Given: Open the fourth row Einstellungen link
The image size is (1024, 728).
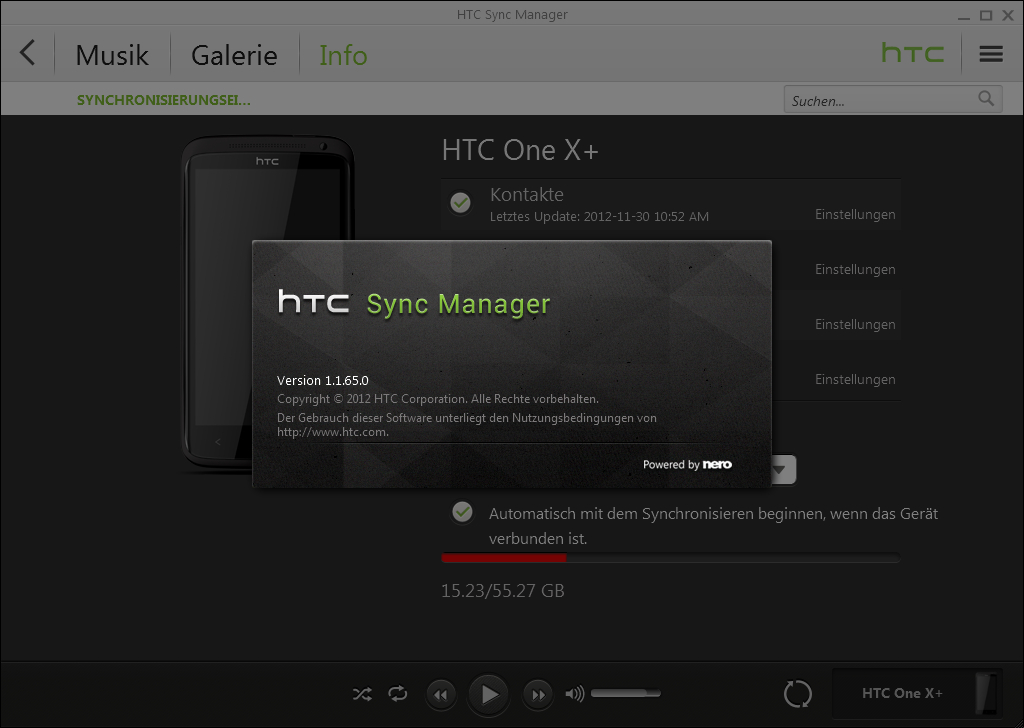Looking at the screenshot, I should (x=855, y=379).
